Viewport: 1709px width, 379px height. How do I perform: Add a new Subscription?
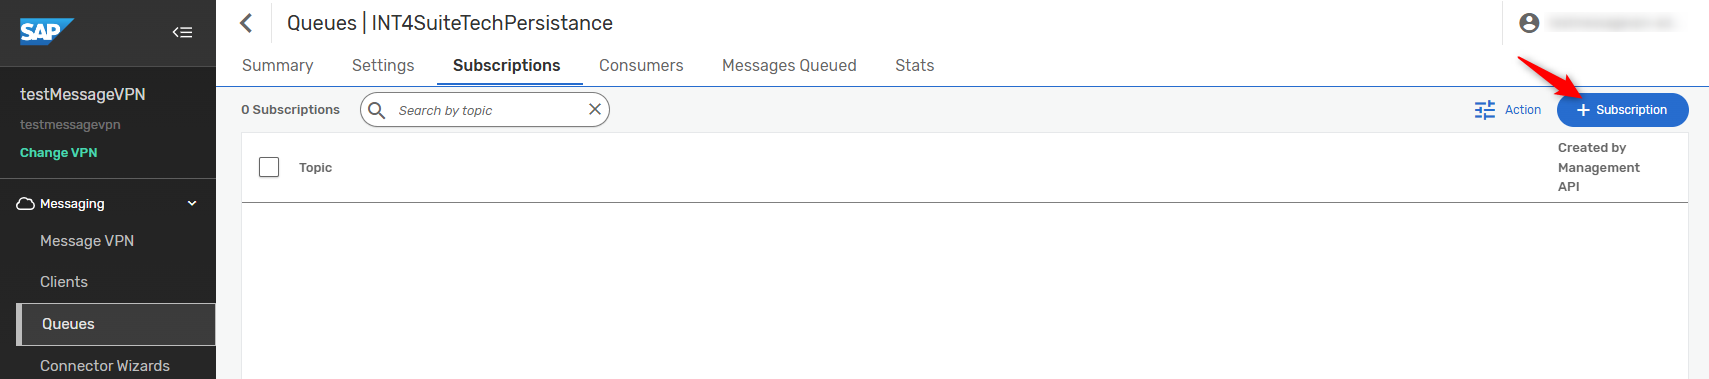point(1622,110)
